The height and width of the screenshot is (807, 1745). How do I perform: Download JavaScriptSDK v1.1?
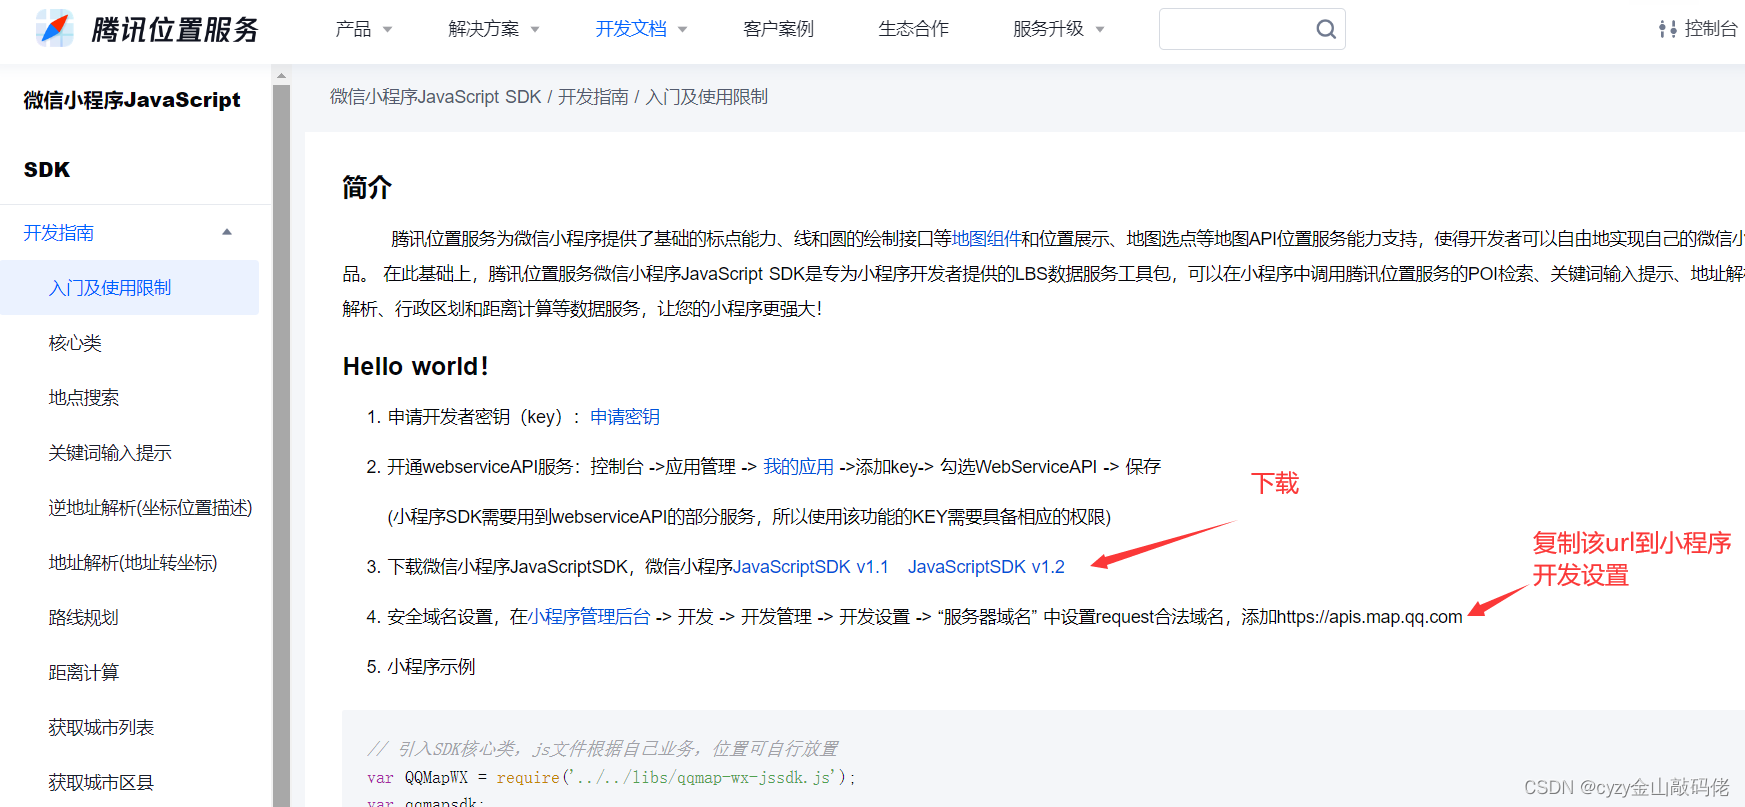811,567
